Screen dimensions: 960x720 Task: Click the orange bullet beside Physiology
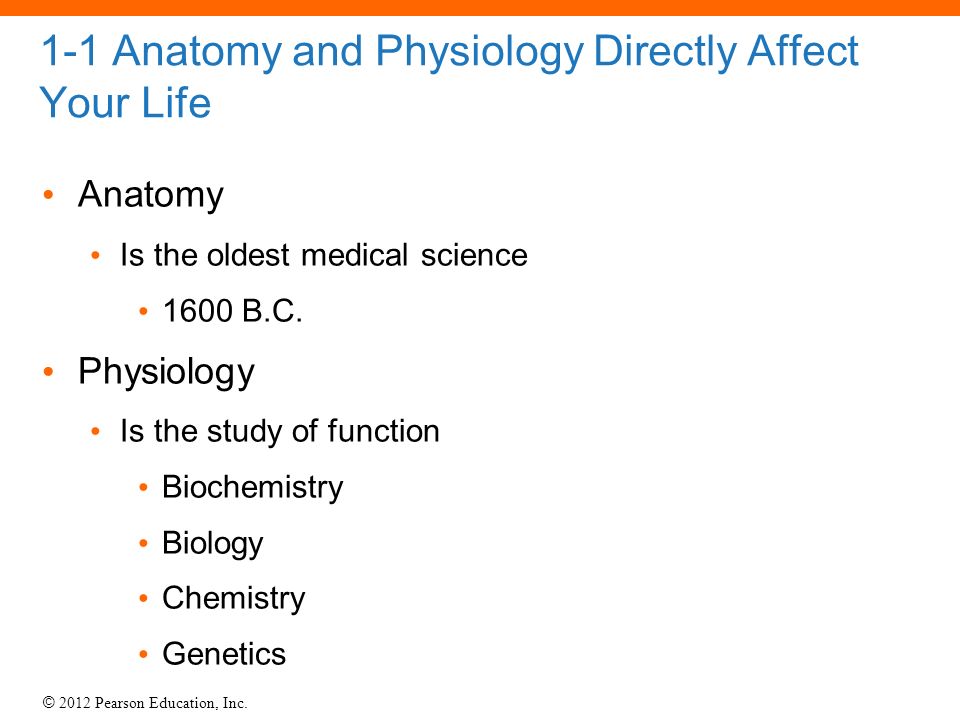pos(49,372)
